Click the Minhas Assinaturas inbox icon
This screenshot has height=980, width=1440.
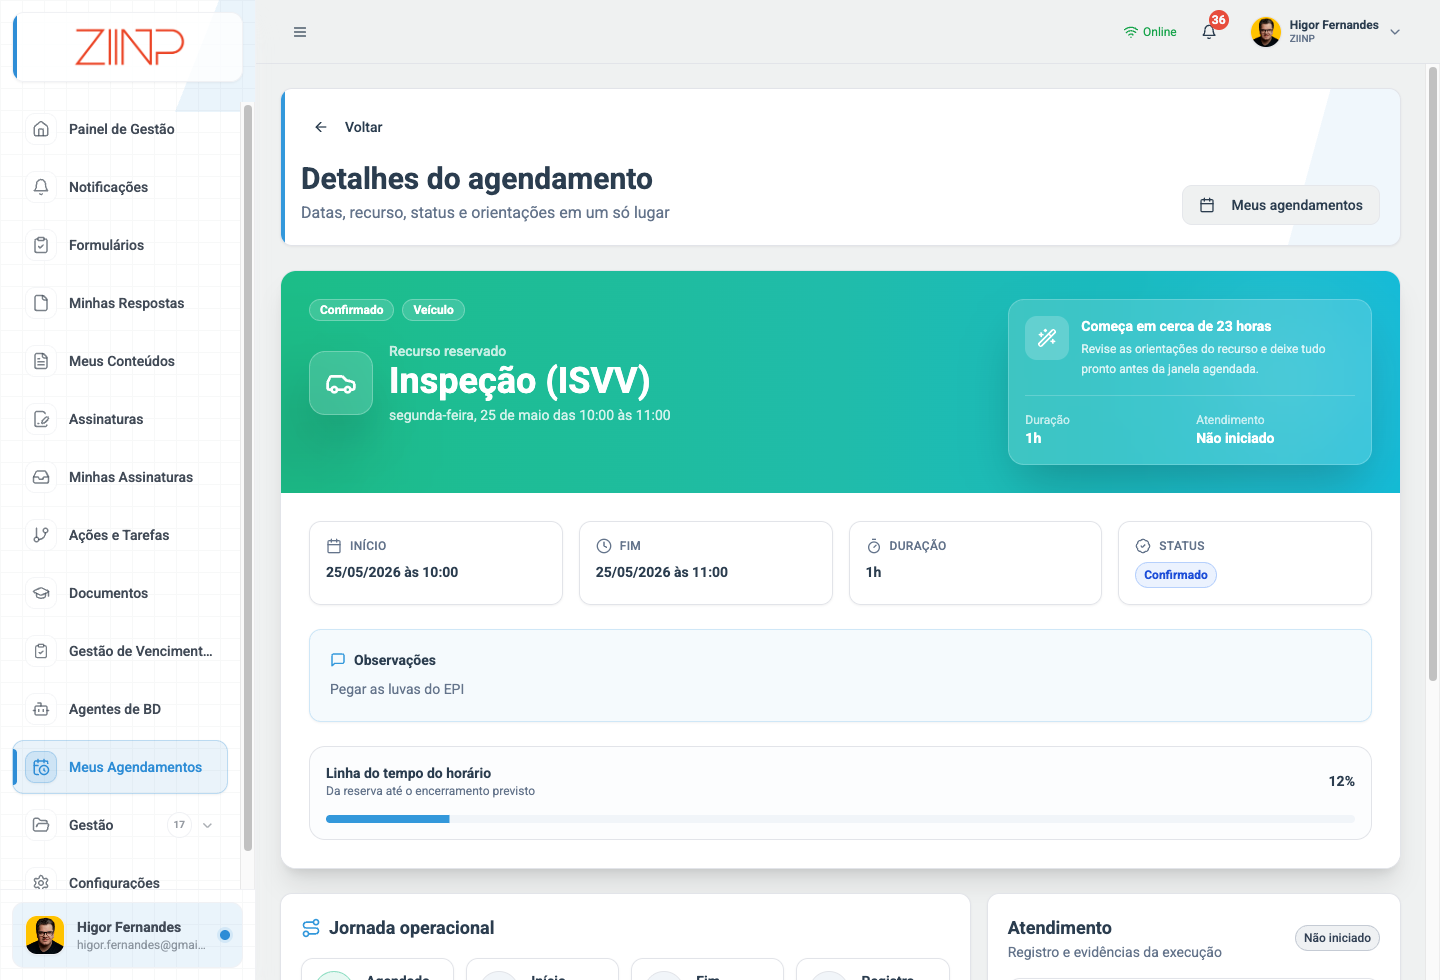tap(41, 477)
